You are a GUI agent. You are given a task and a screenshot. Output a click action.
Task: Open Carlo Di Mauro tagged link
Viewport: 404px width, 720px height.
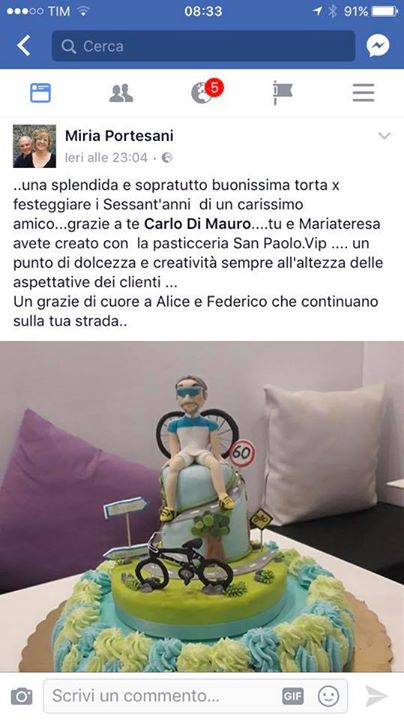[x=198, y=224]
